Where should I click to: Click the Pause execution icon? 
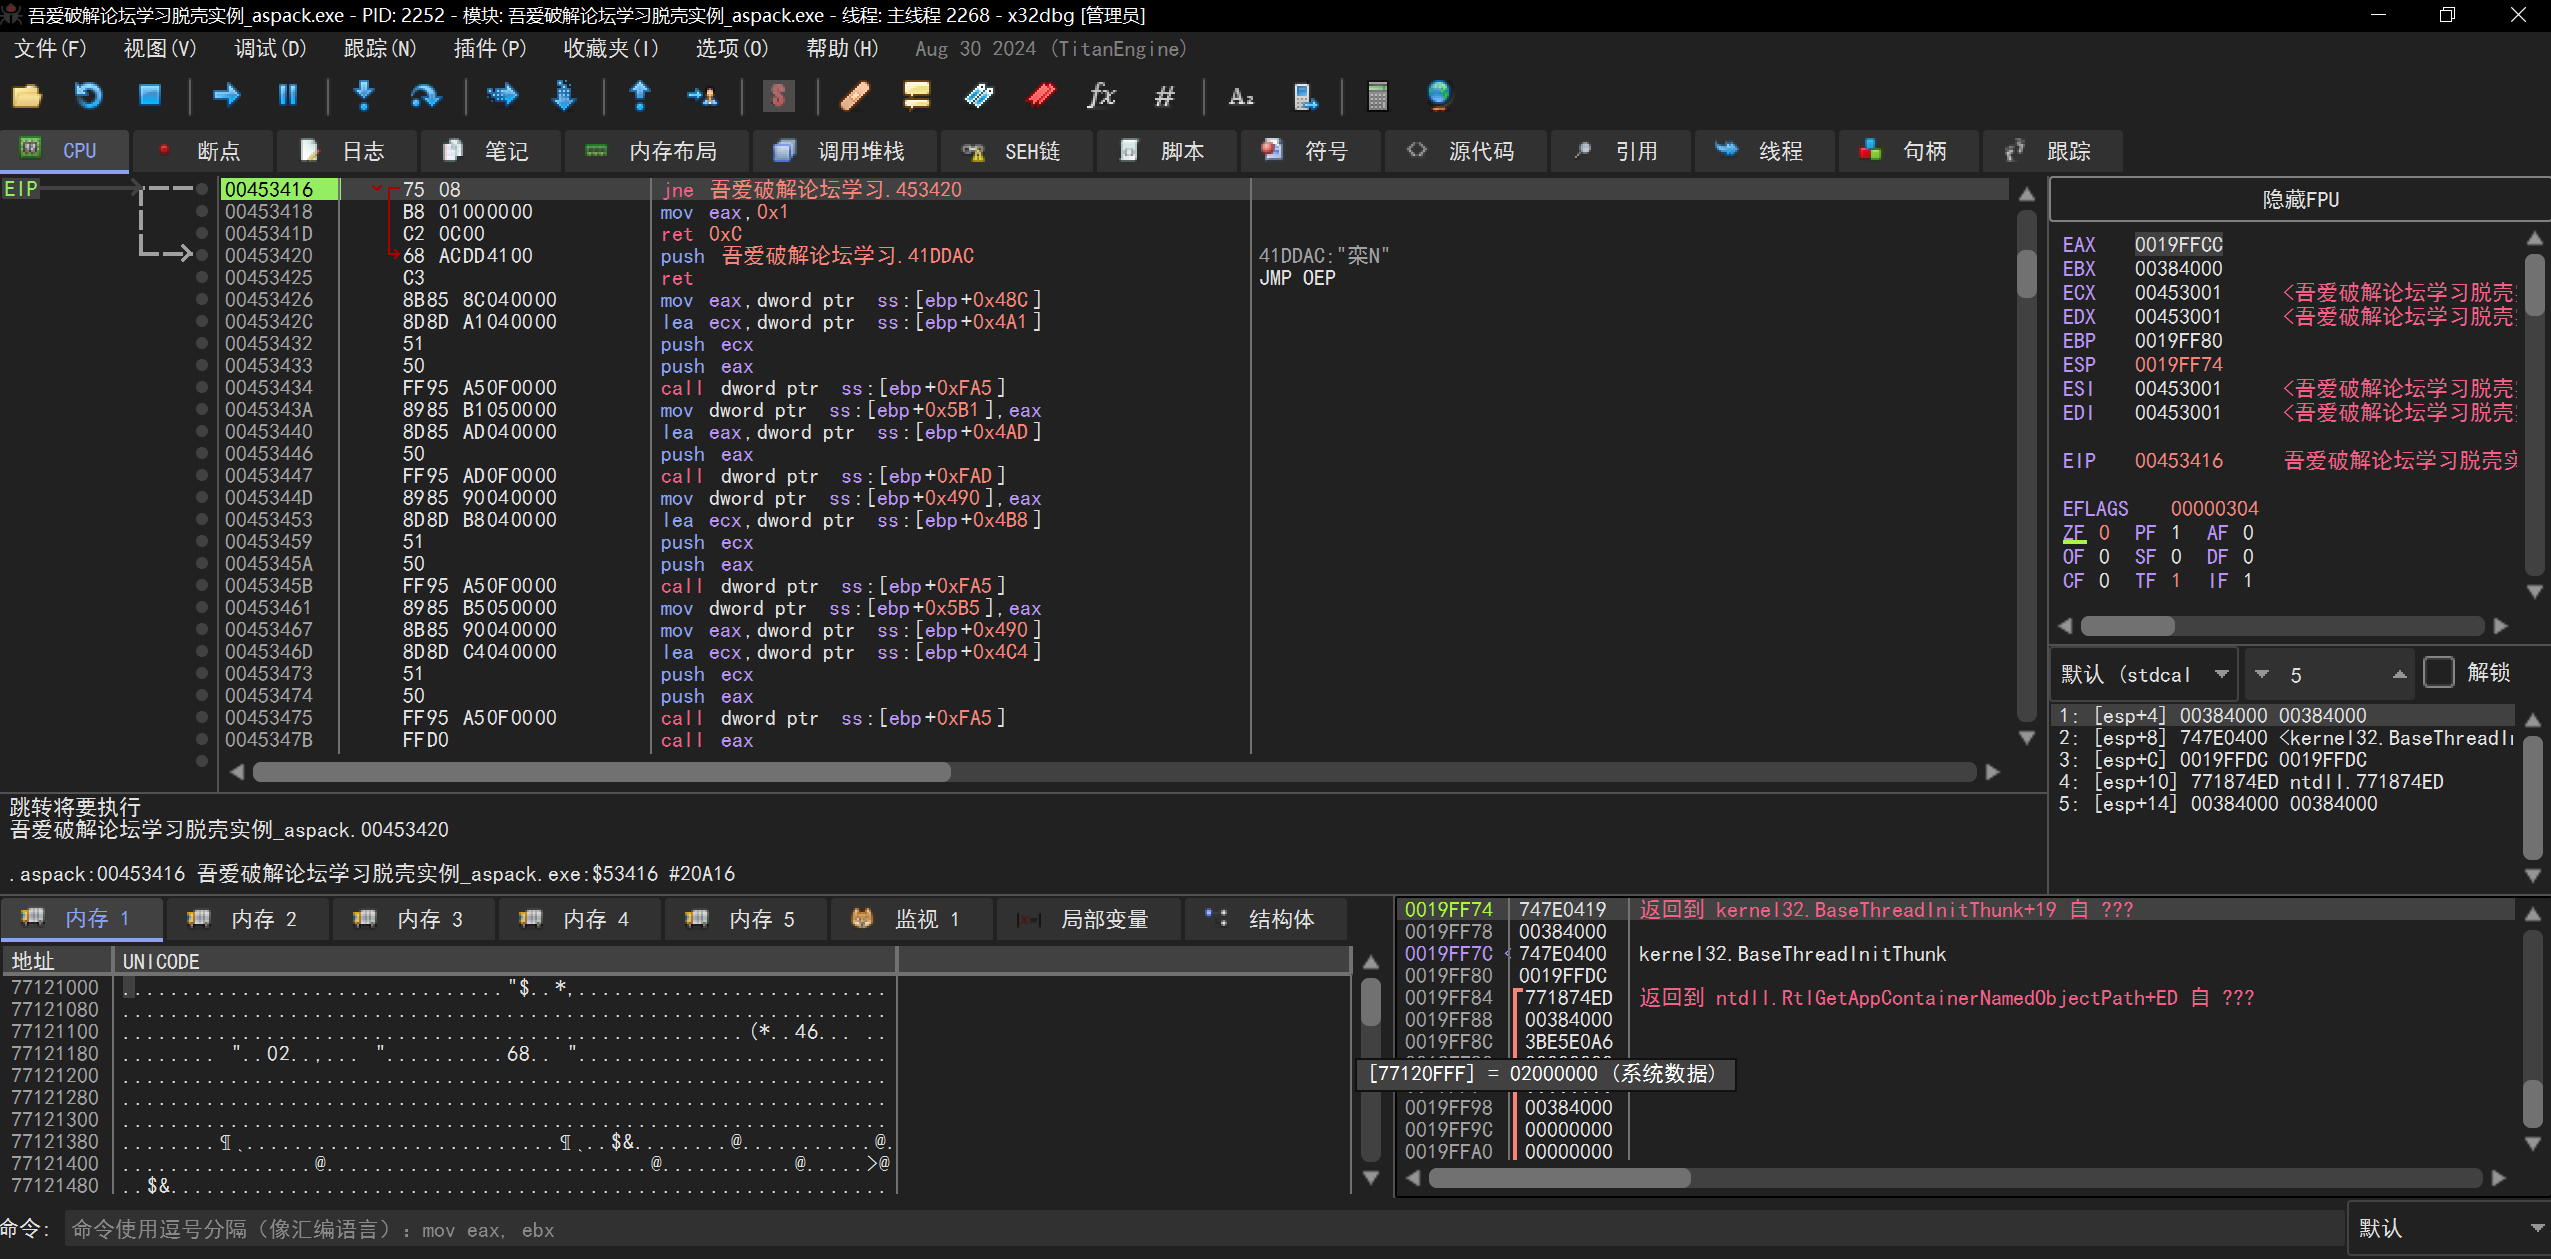pos(287,96)
